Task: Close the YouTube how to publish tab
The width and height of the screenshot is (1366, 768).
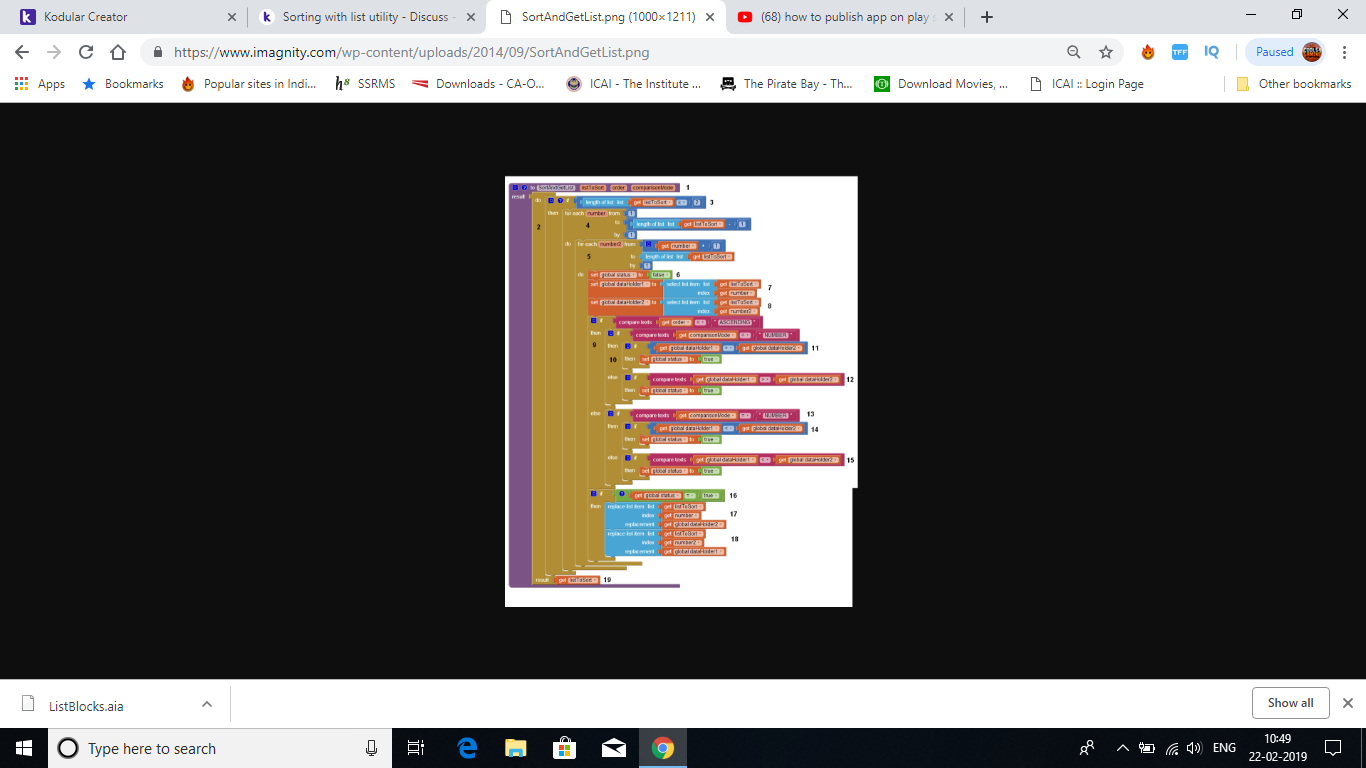Action: (x=948, y=17)
